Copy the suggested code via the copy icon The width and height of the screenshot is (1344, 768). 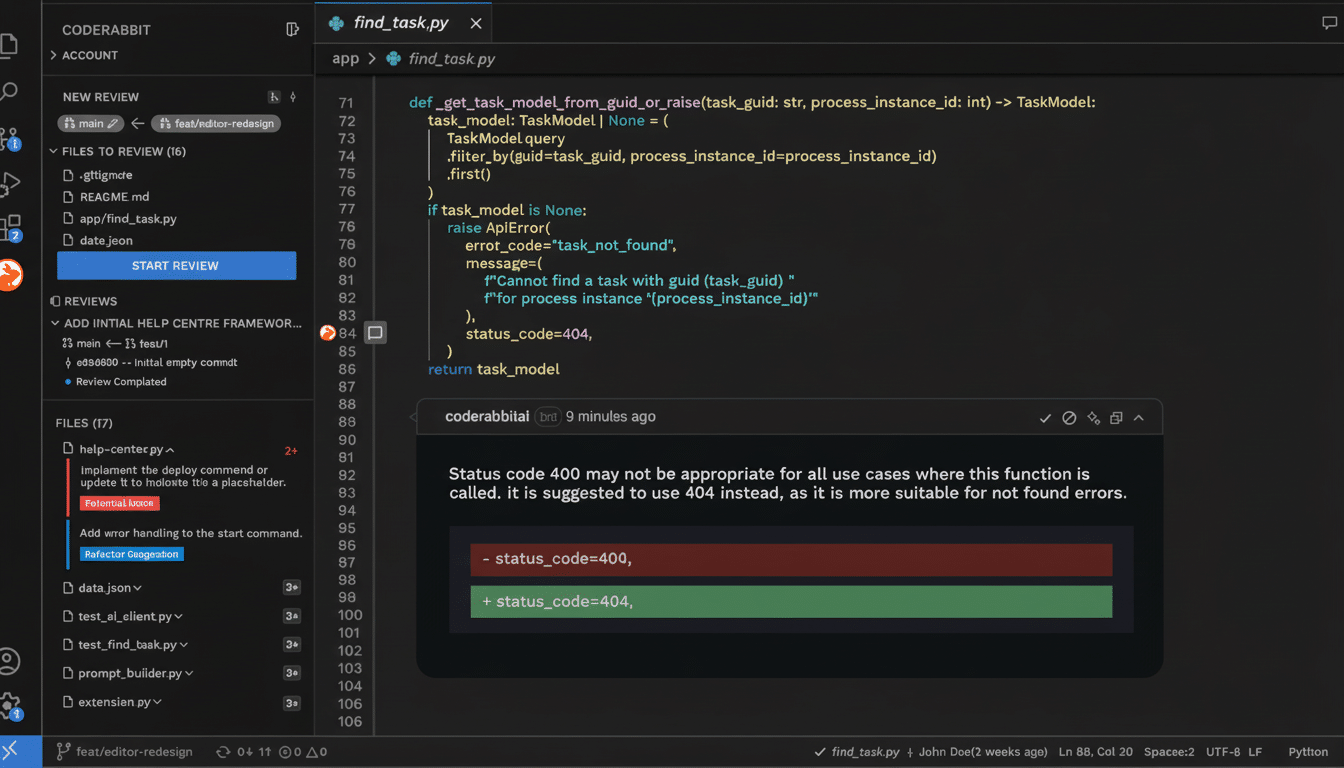1116,418
